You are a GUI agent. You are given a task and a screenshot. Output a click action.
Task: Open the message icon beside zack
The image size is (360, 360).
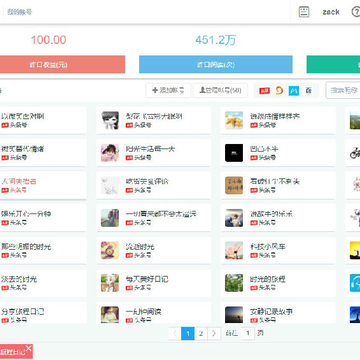(x=304, y=12)
